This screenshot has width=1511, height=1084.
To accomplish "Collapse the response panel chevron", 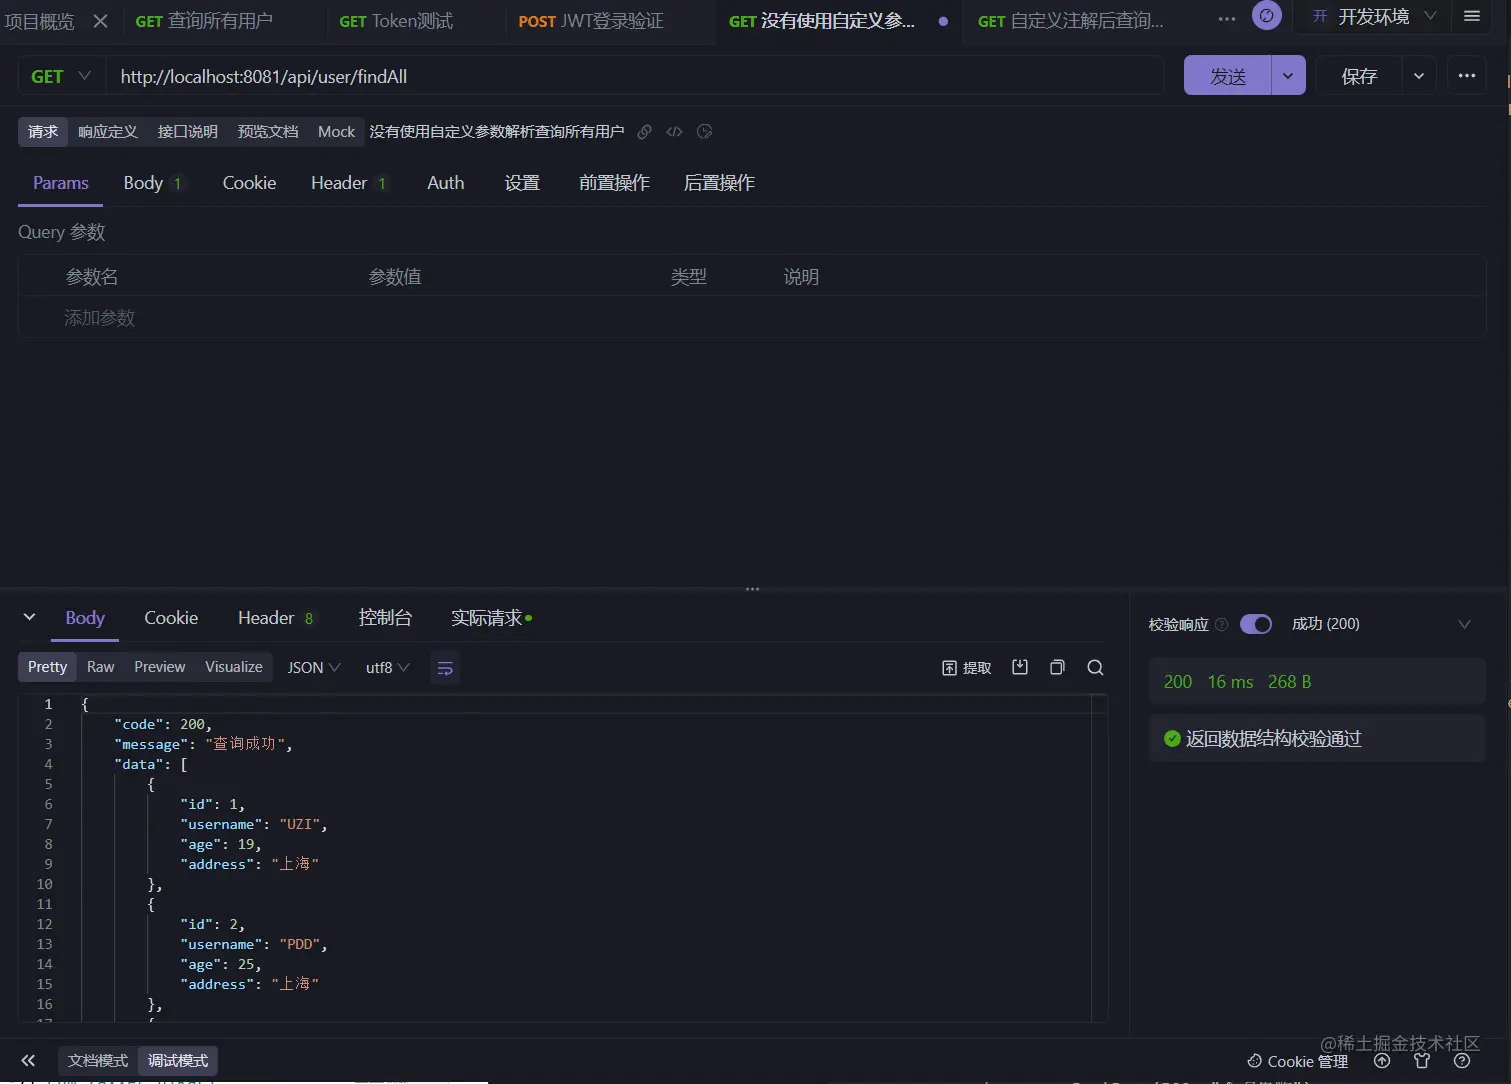I will (29, 618).
